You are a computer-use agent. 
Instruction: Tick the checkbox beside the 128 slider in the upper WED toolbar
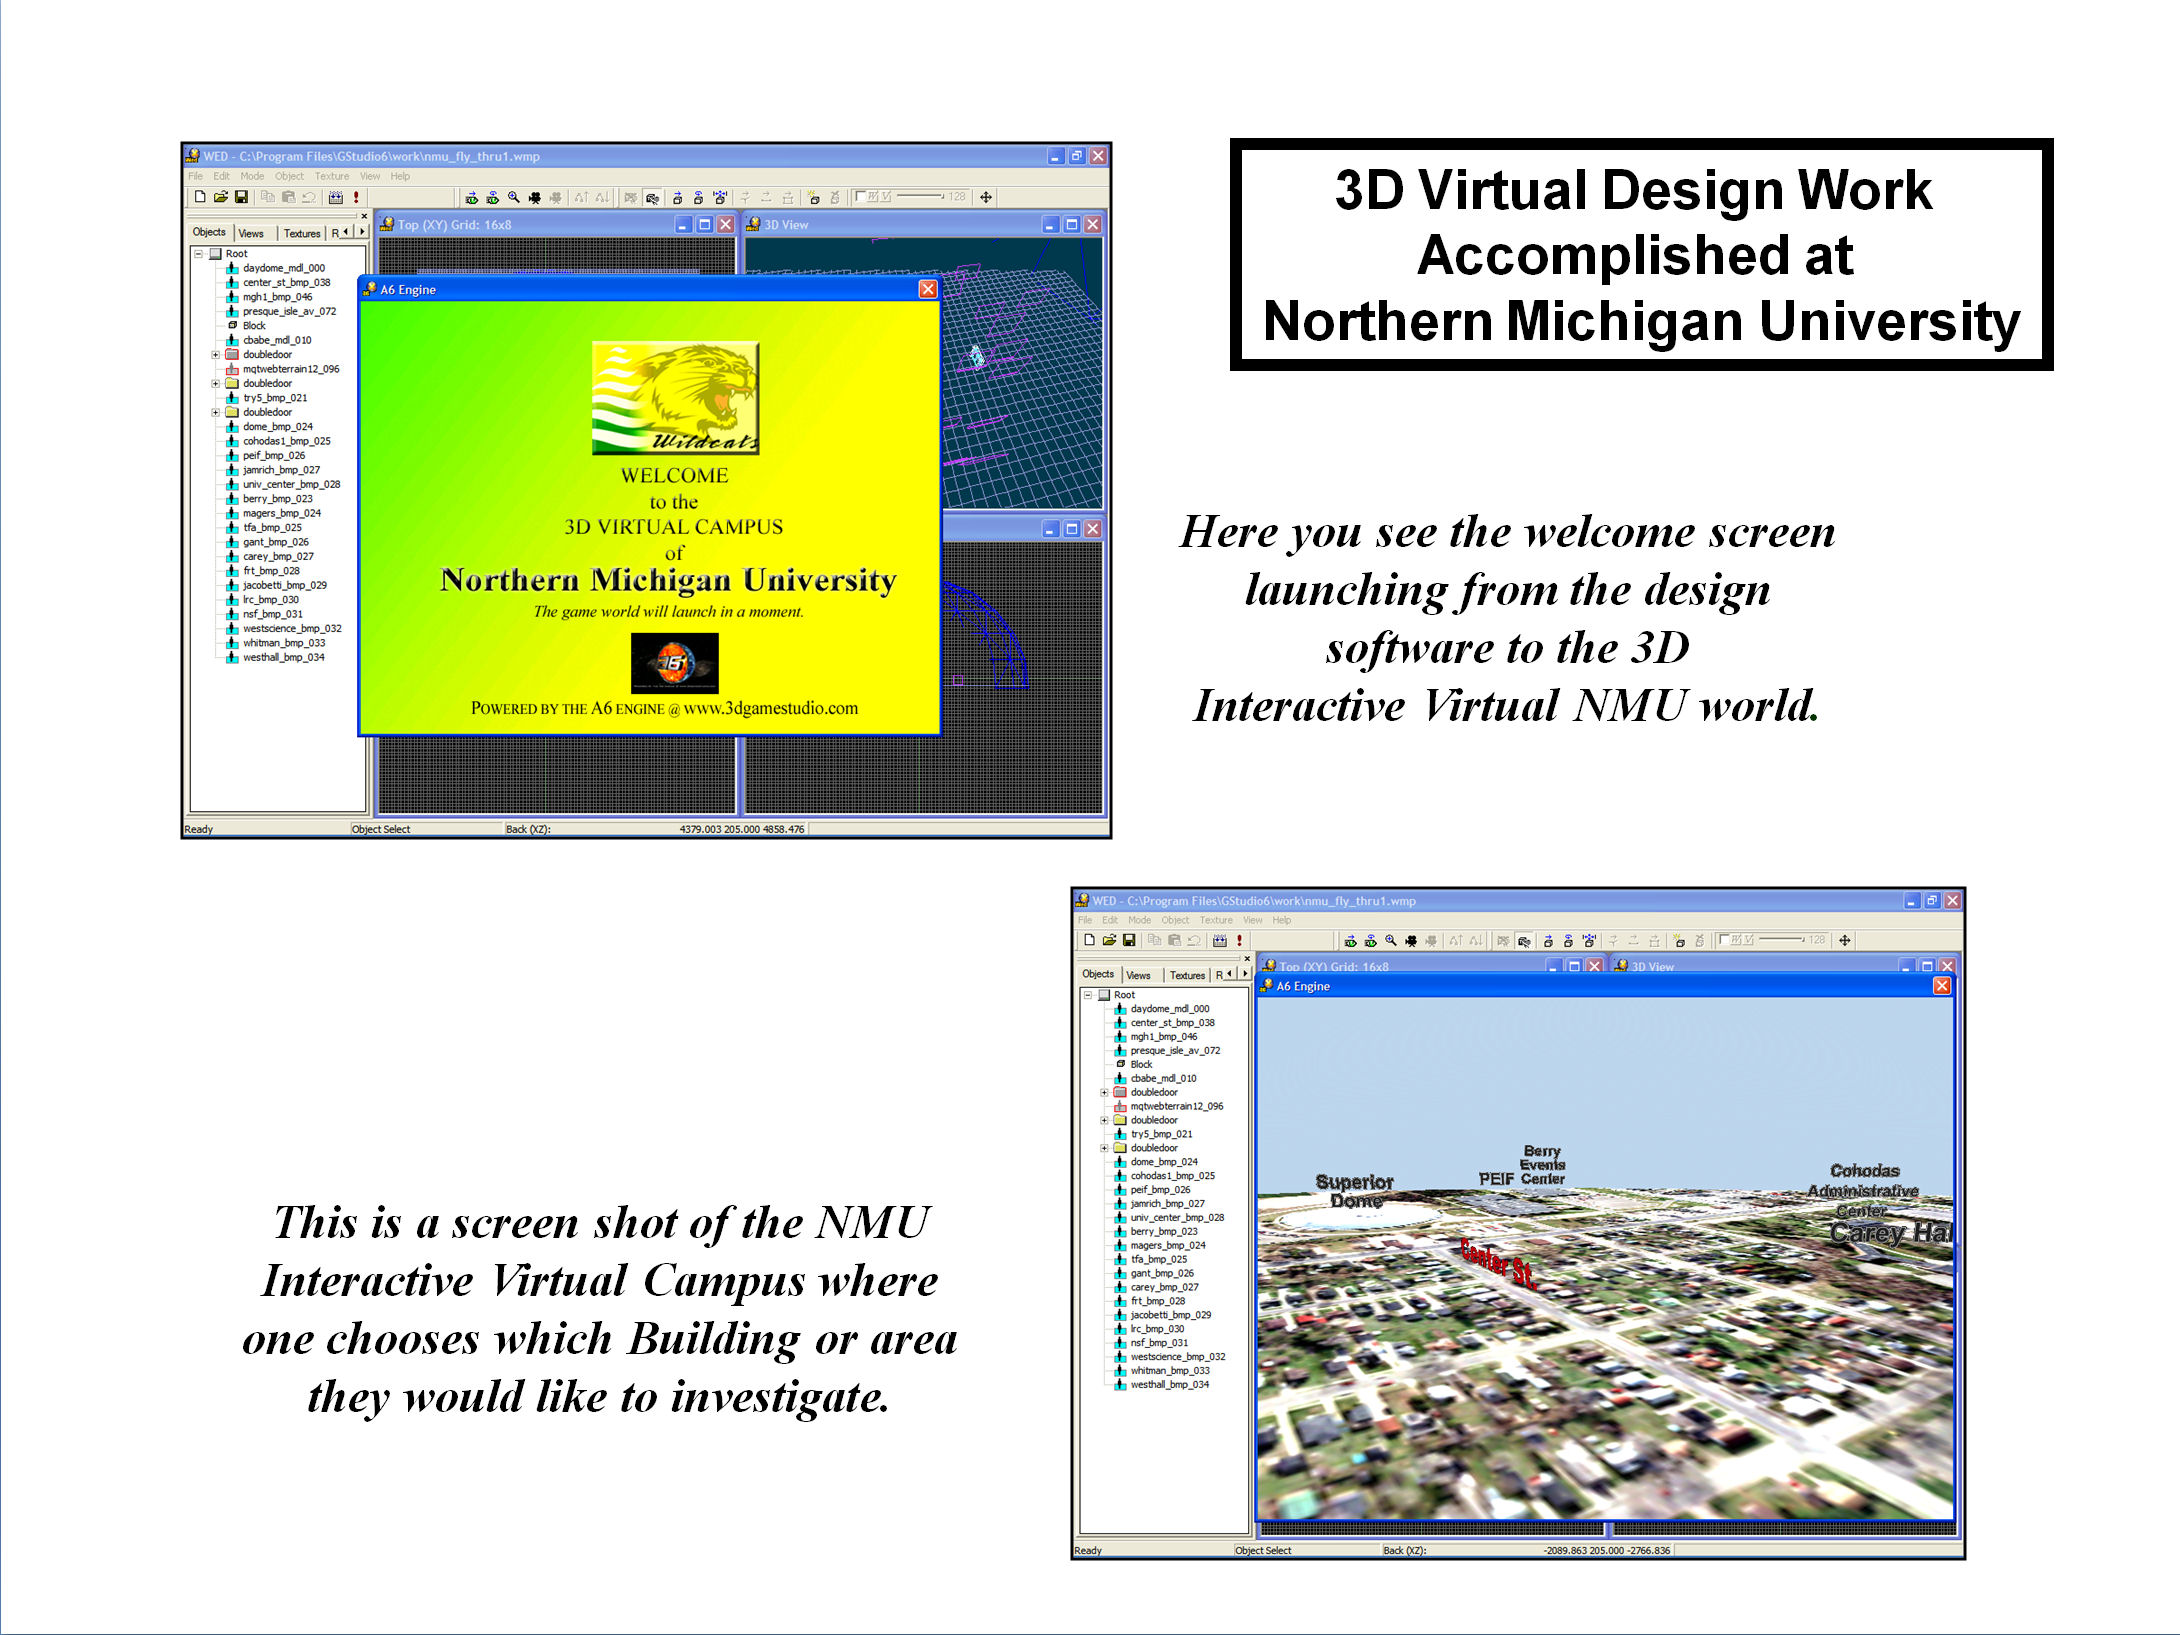(860, 196)
